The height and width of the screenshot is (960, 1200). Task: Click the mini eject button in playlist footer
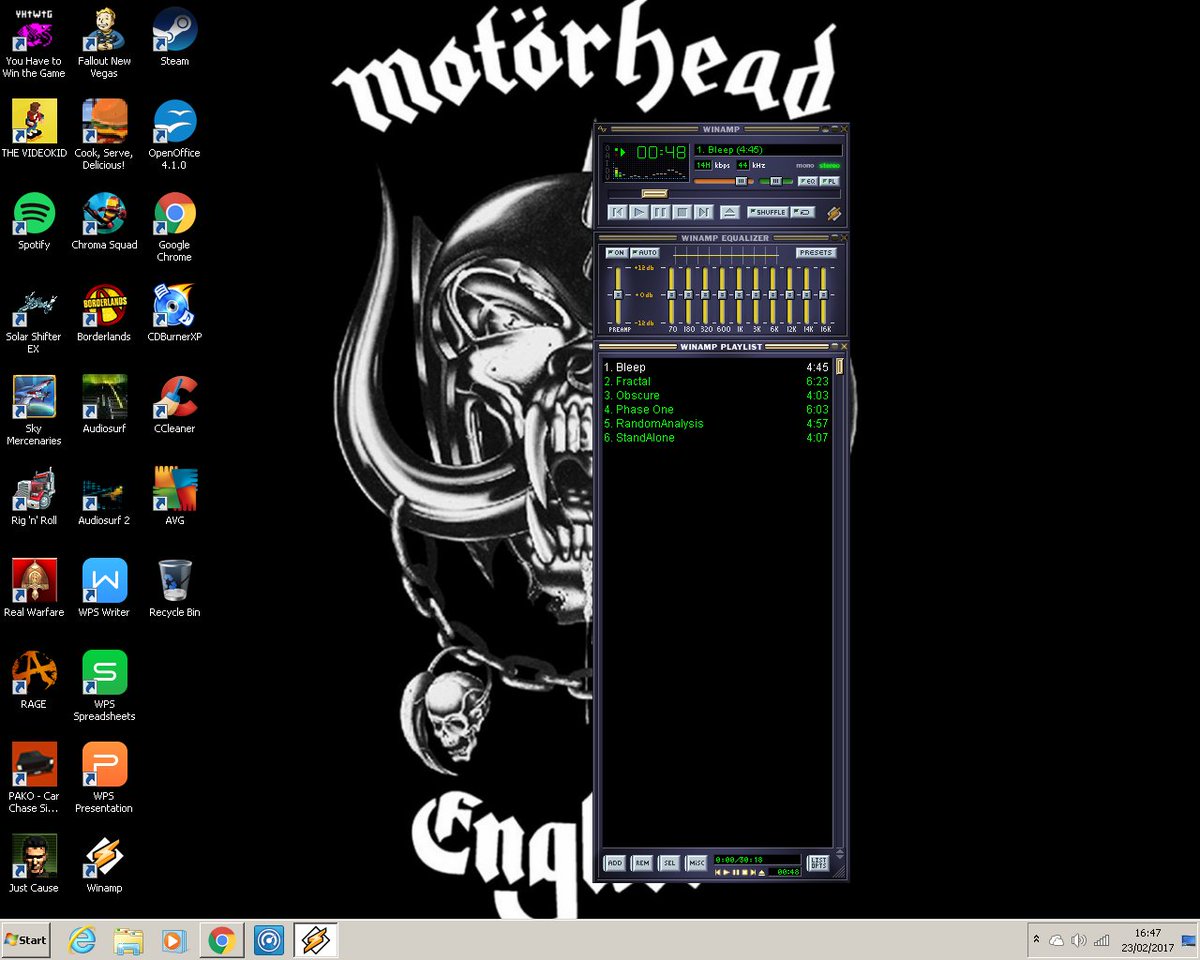[x=761, y=872]
